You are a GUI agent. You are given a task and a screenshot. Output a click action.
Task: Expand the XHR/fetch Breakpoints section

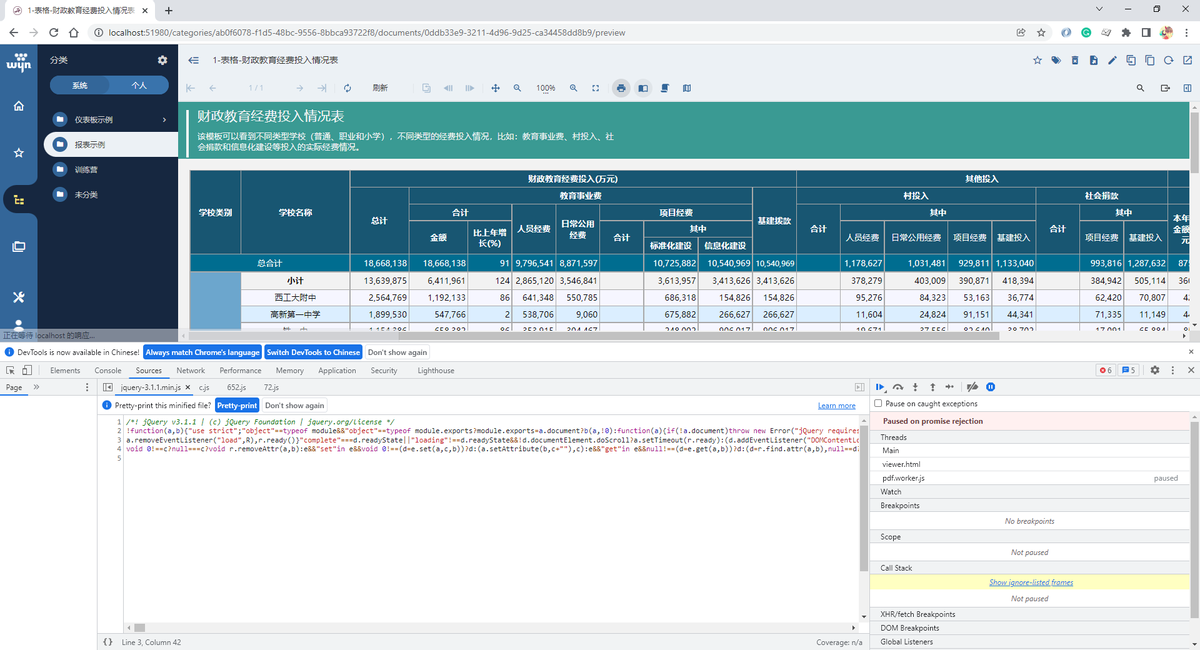pyautogui.click(x=917, y=614)
